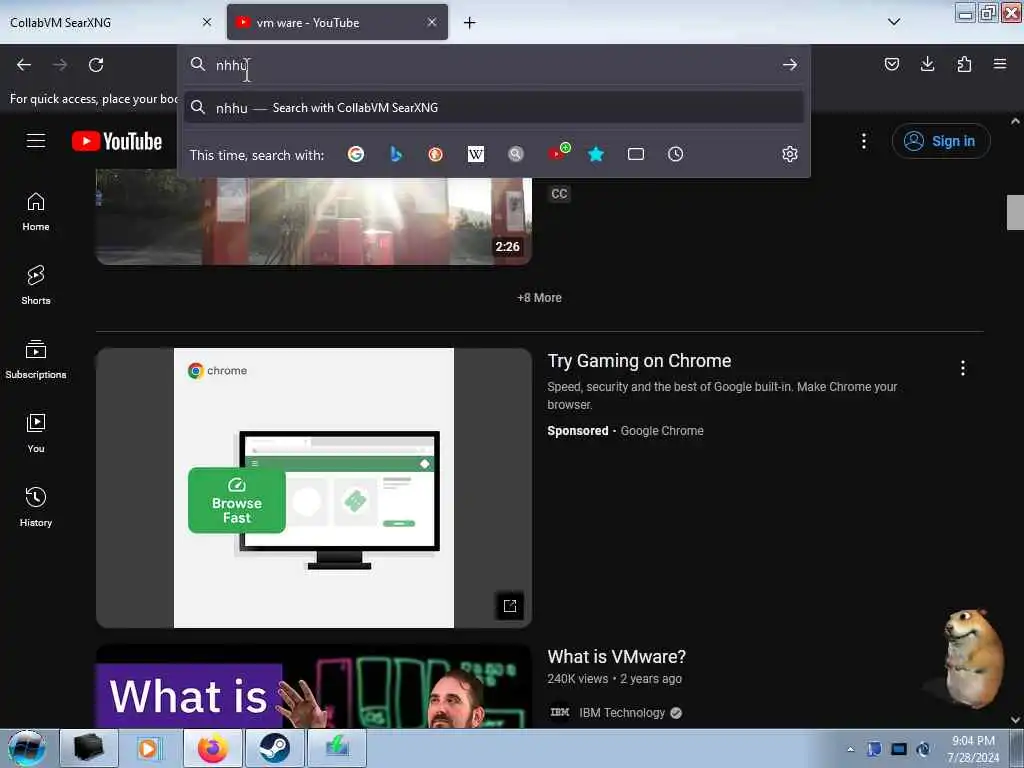Click the taskbar clock showing 9:04 PM
Image resolution: width=1024 pixels, height=768 pixels.
click(973, 748)
